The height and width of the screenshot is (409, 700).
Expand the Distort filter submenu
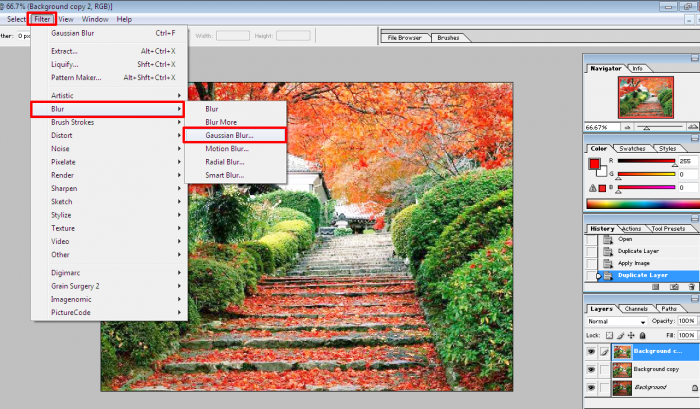[109, 135]
